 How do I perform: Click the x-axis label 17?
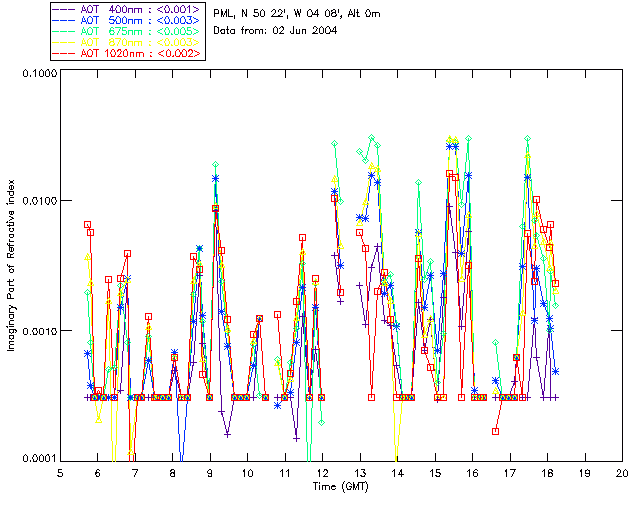point(510,473)
